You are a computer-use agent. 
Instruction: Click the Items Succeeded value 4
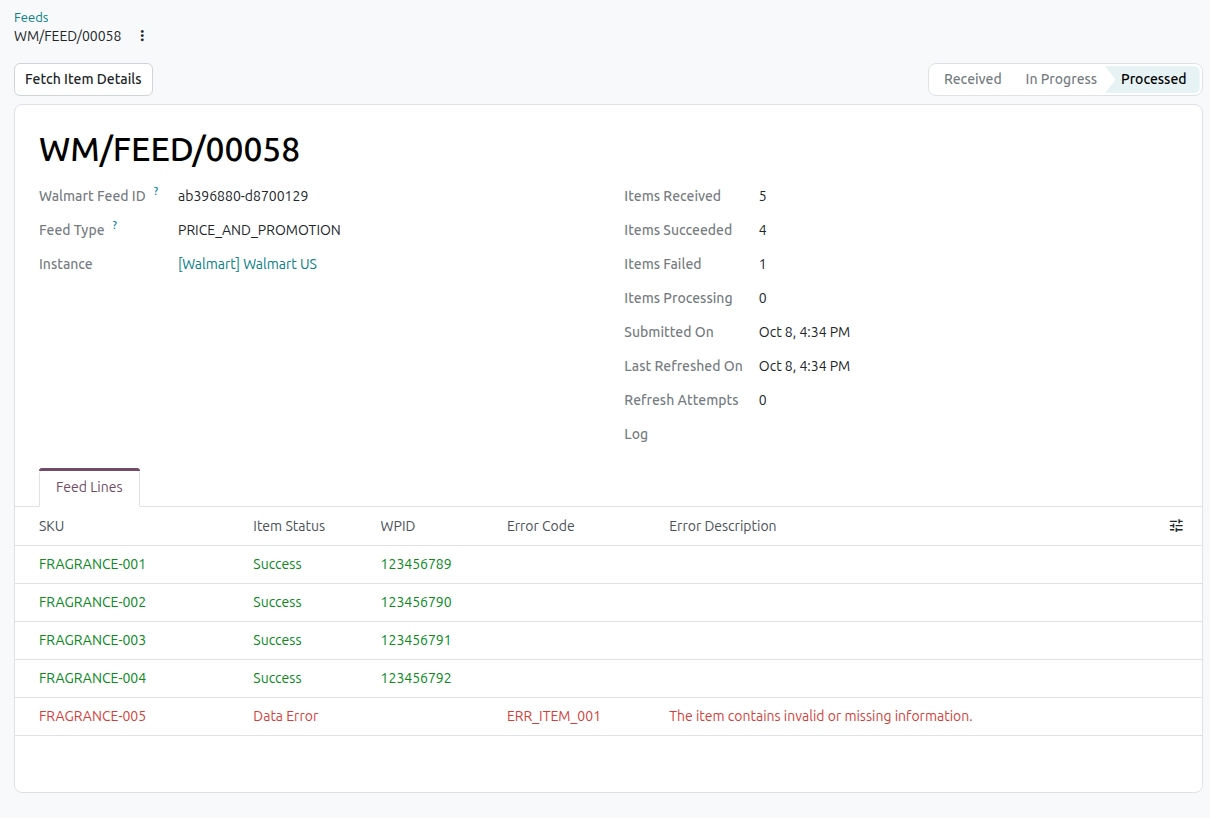tap(763, 230)
